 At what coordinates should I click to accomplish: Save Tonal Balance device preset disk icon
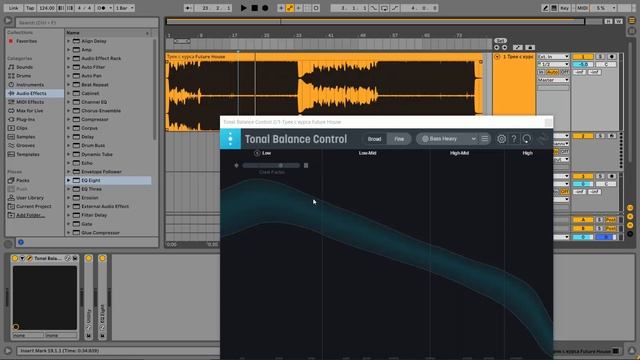pyautogui.click(x=75, y=258)
